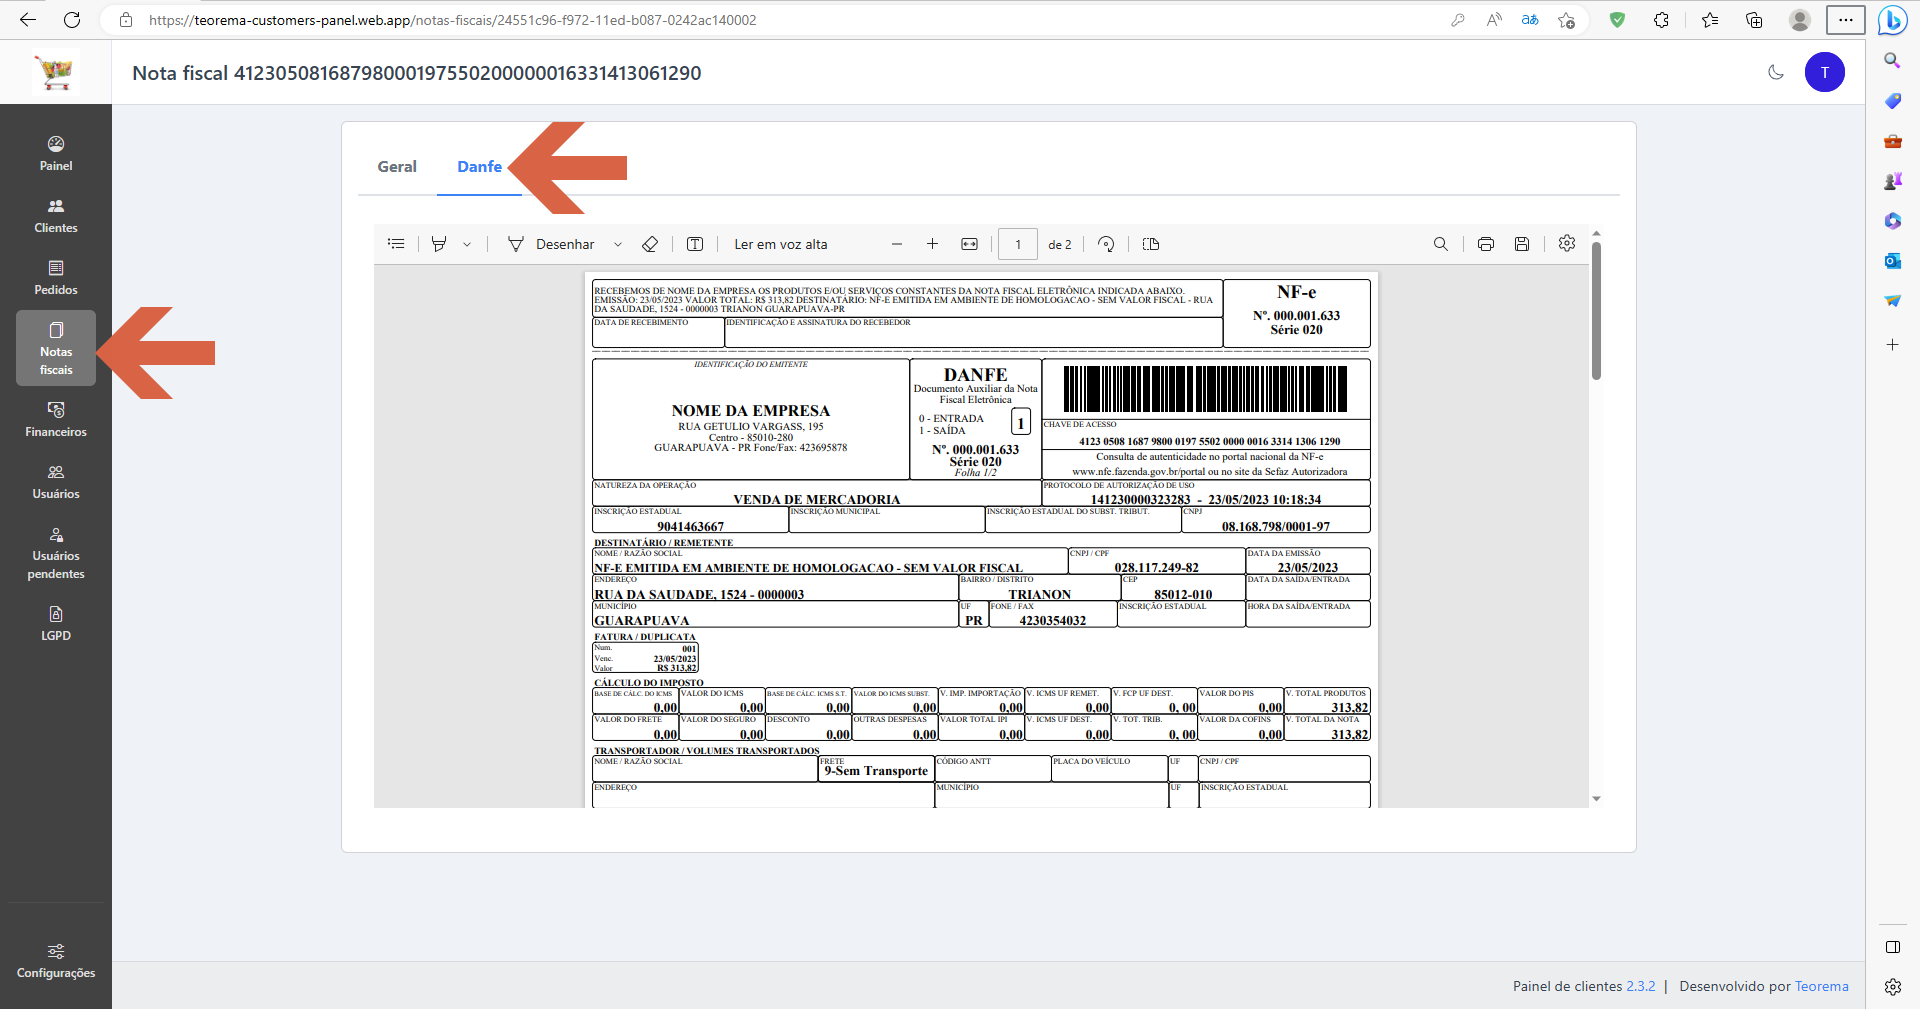Open browser Read aloud icon

coord(1494,20)
